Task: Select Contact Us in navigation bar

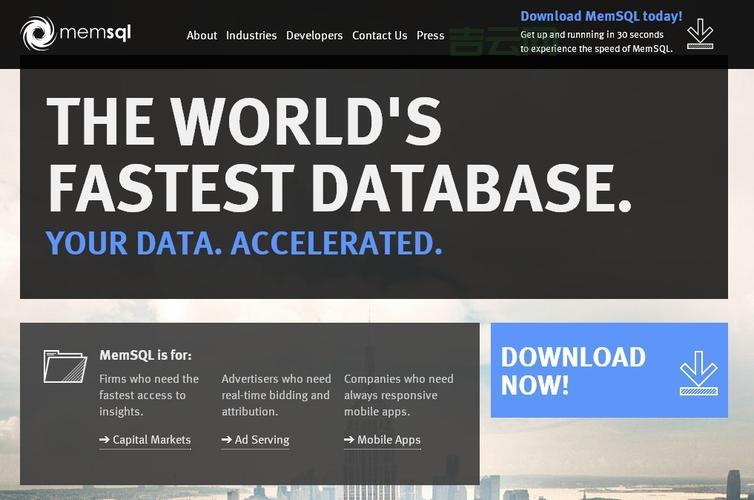Action: click(379, 35)
